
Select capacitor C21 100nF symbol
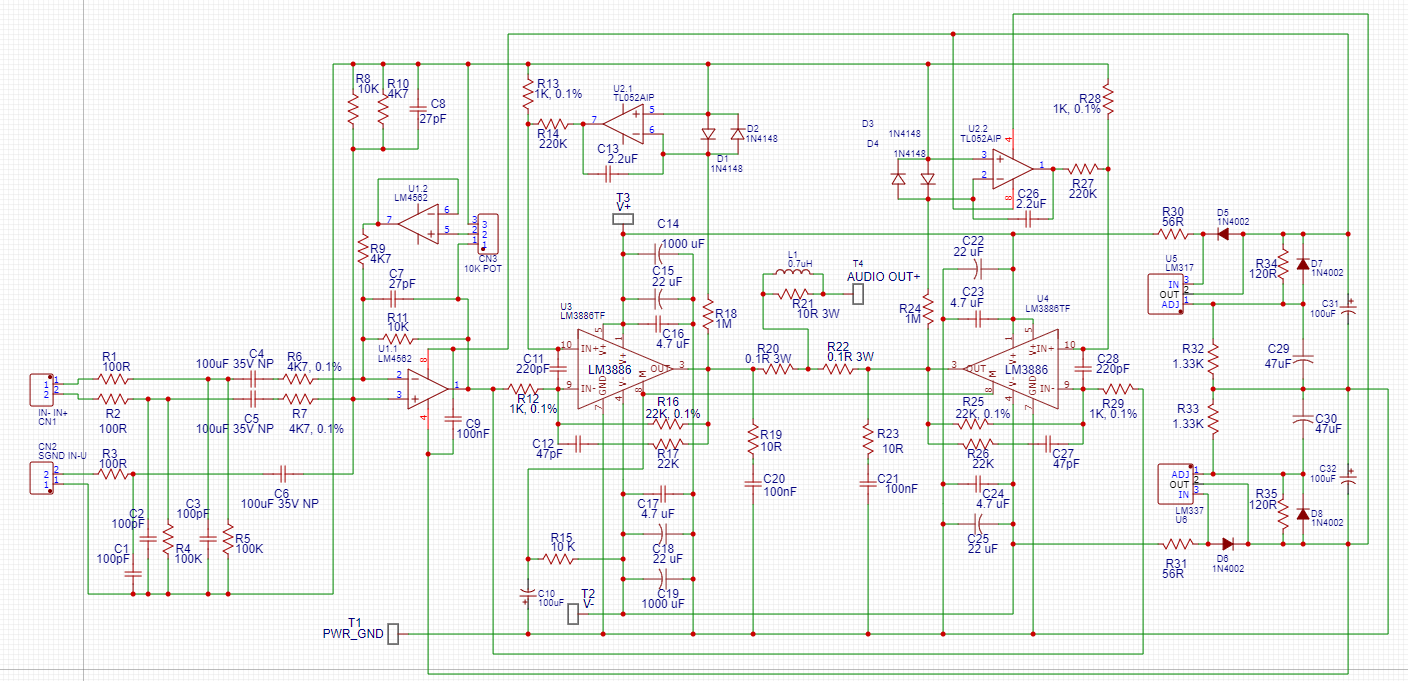click(867, 484)
